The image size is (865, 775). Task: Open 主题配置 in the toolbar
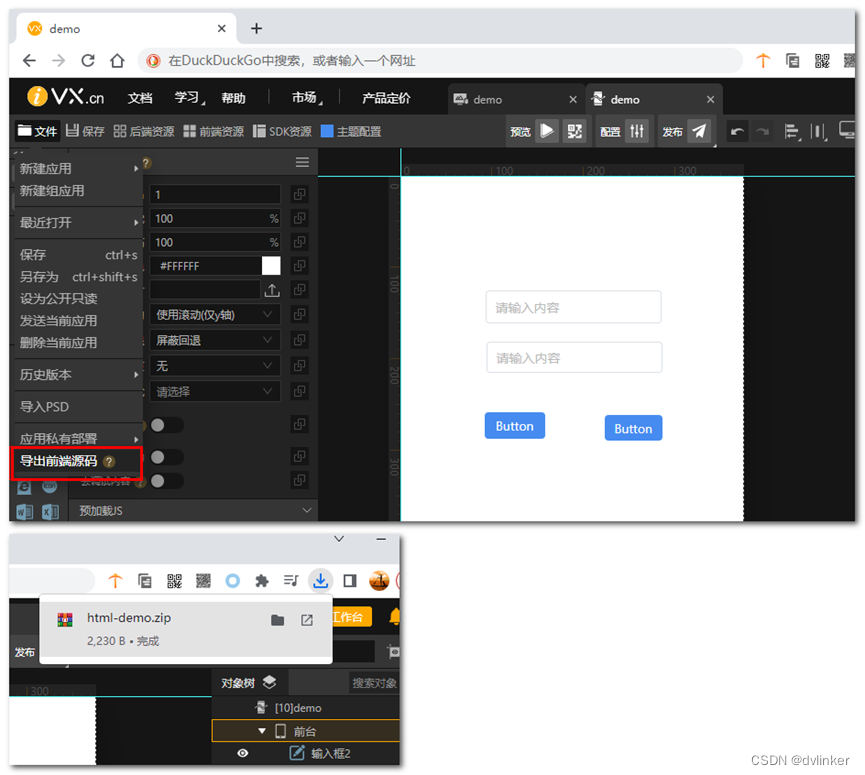[x=351, y=131]
